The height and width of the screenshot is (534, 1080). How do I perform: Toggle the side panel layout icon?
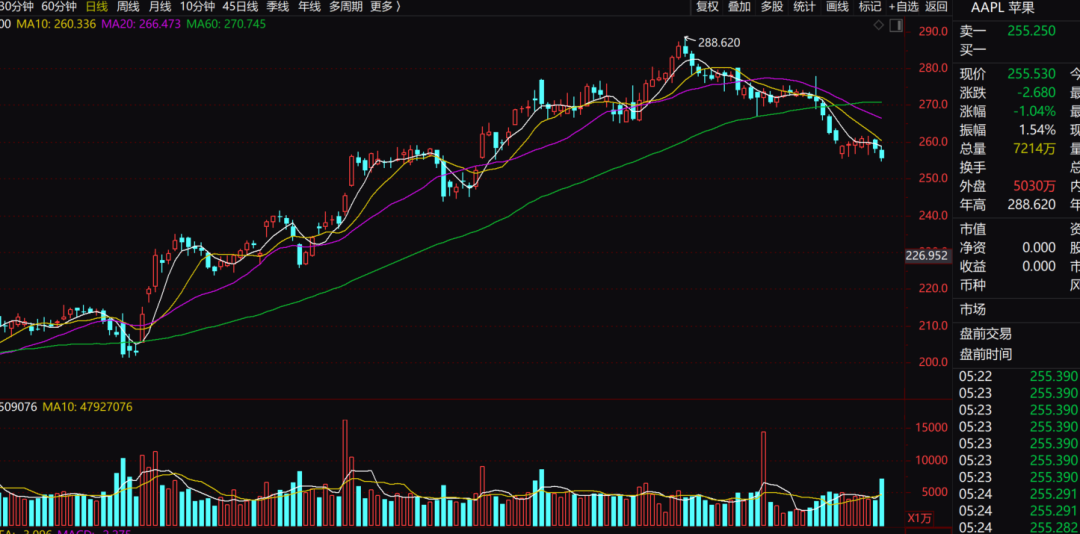(895, 25)
